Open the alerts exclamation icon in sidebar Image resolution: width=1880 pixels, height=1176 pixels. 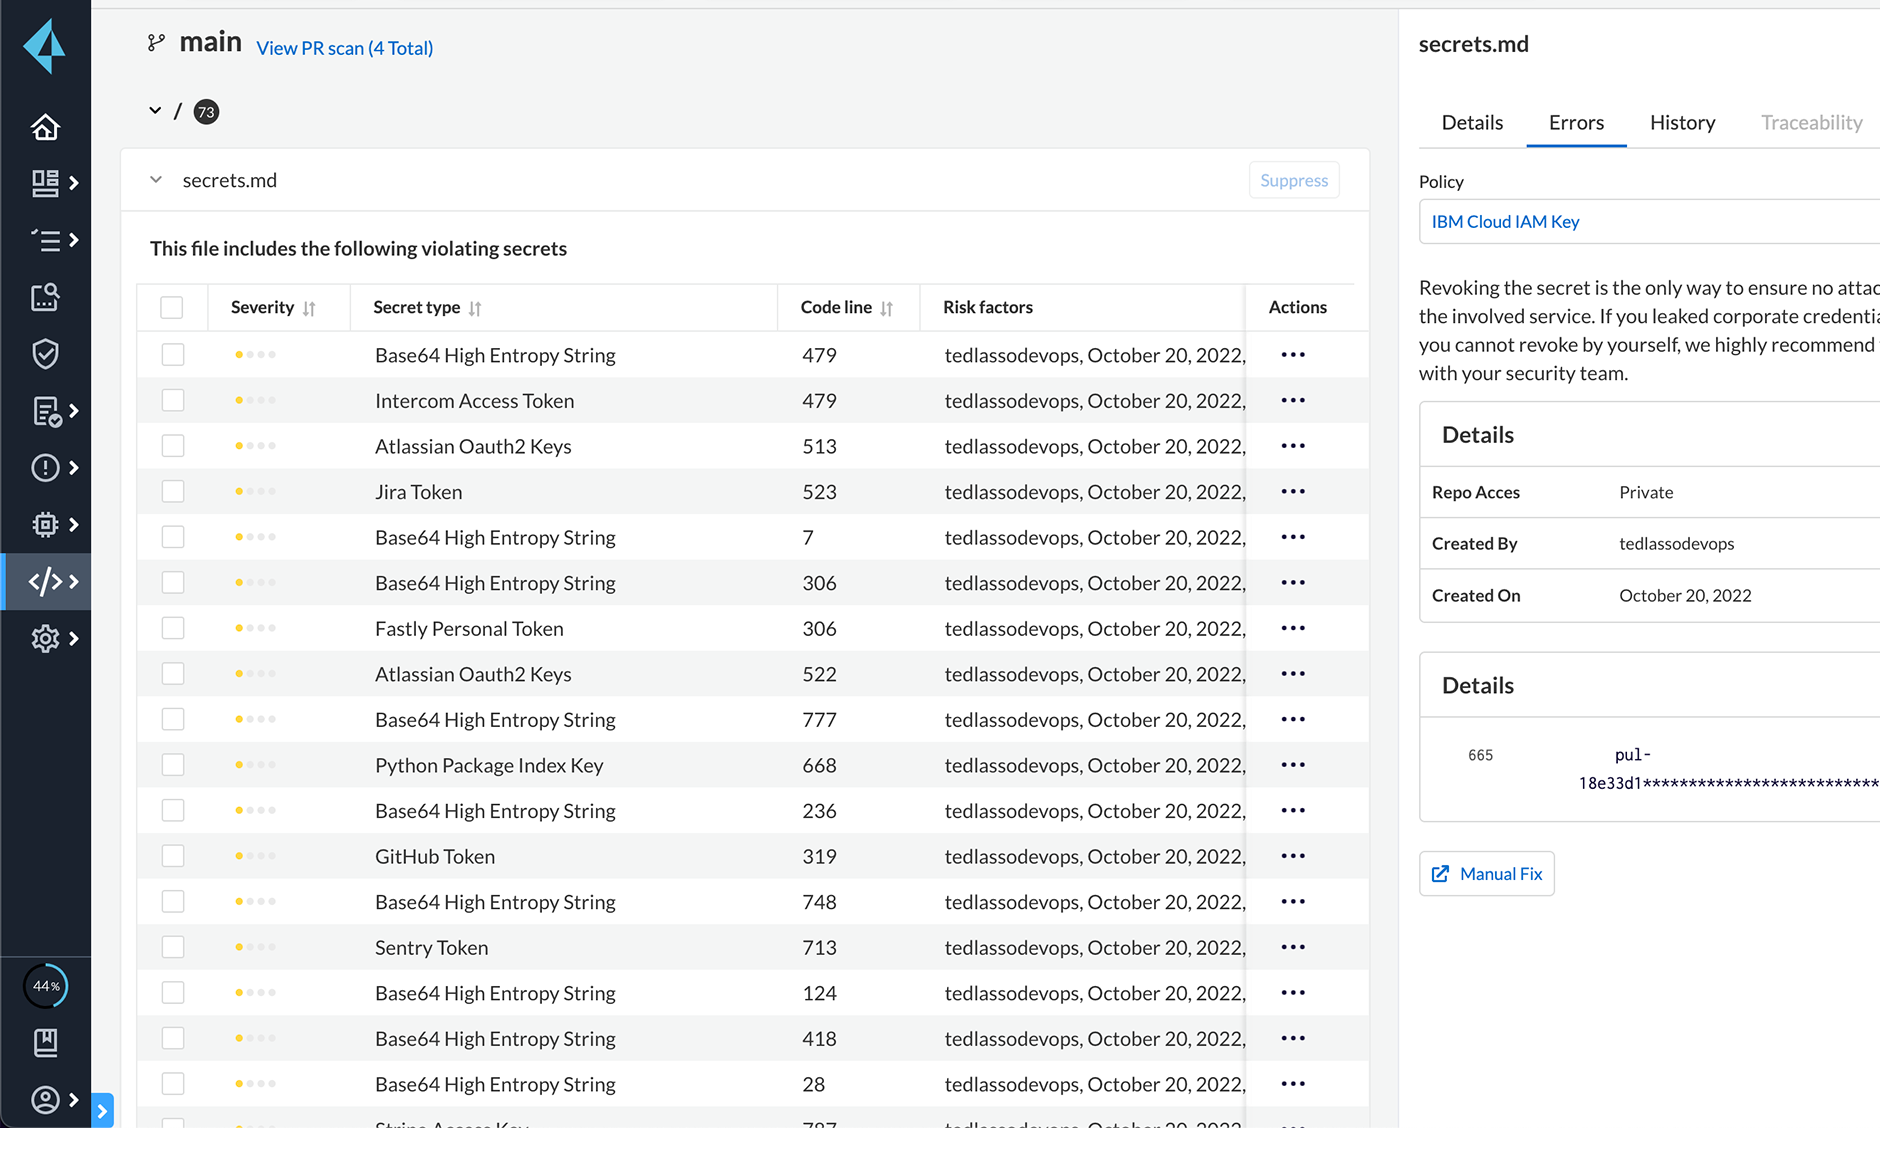coord(45,468)
